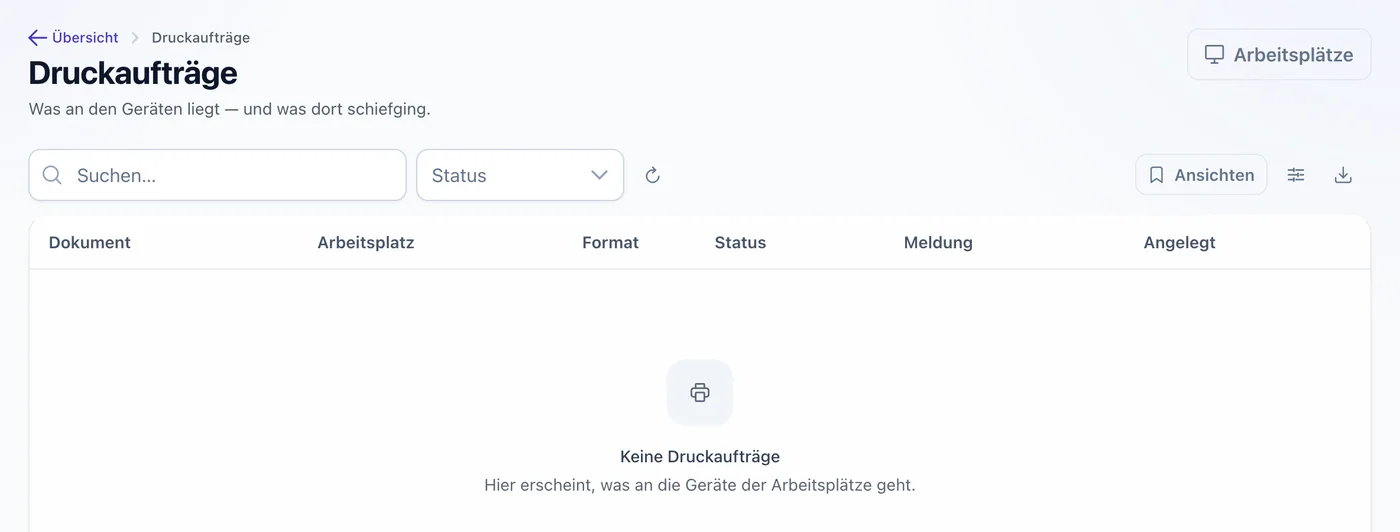
Task: Click the back arrow next to Übersicht
Action: (x=38, y=38)
